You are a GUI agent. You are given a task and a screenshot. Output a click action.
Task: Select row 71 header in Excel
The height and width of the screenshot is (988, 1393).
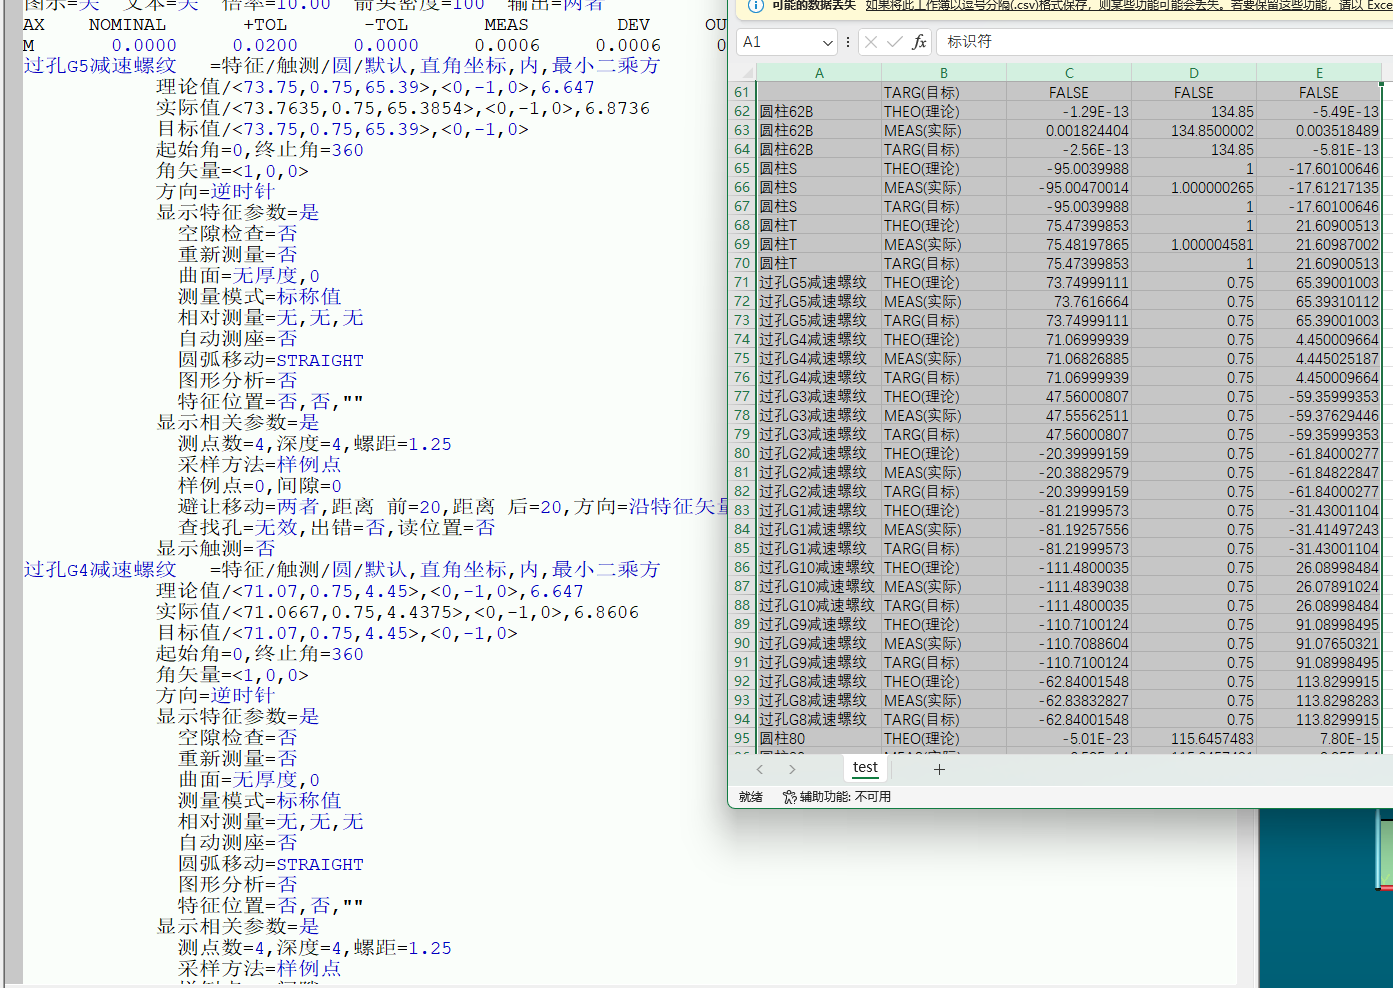tap(742, 282)
